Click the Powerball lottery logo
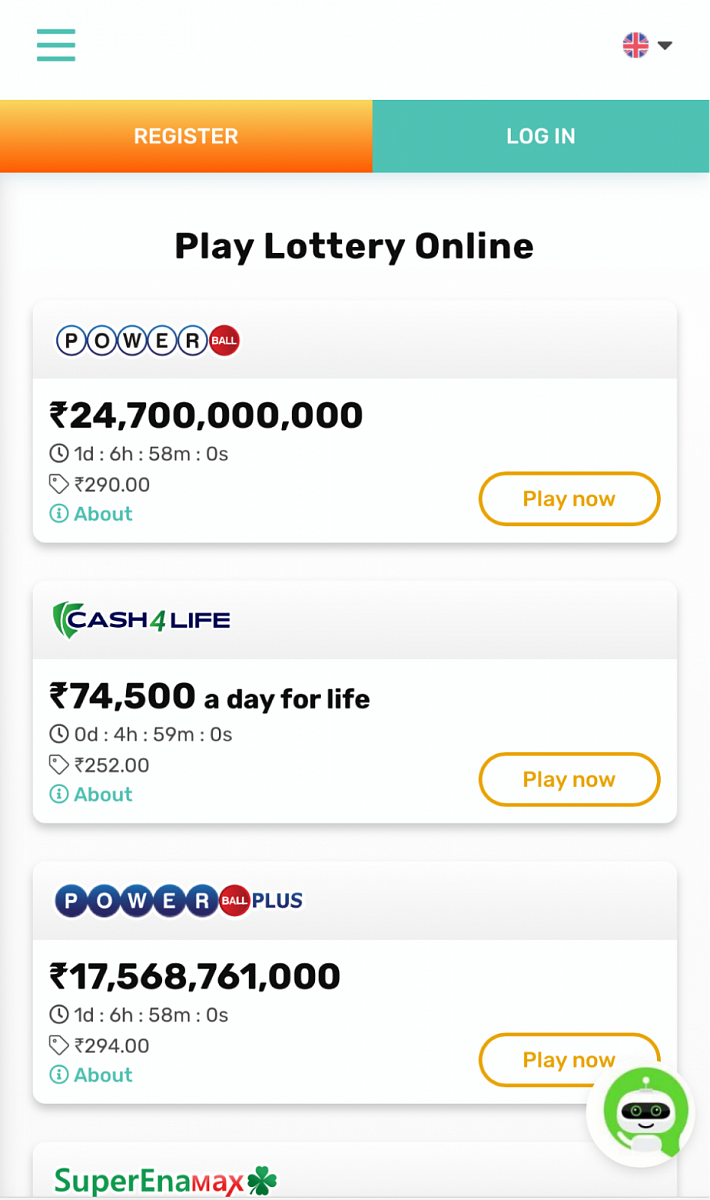Screen dimensions: 710x1200 tap(148, 341)
